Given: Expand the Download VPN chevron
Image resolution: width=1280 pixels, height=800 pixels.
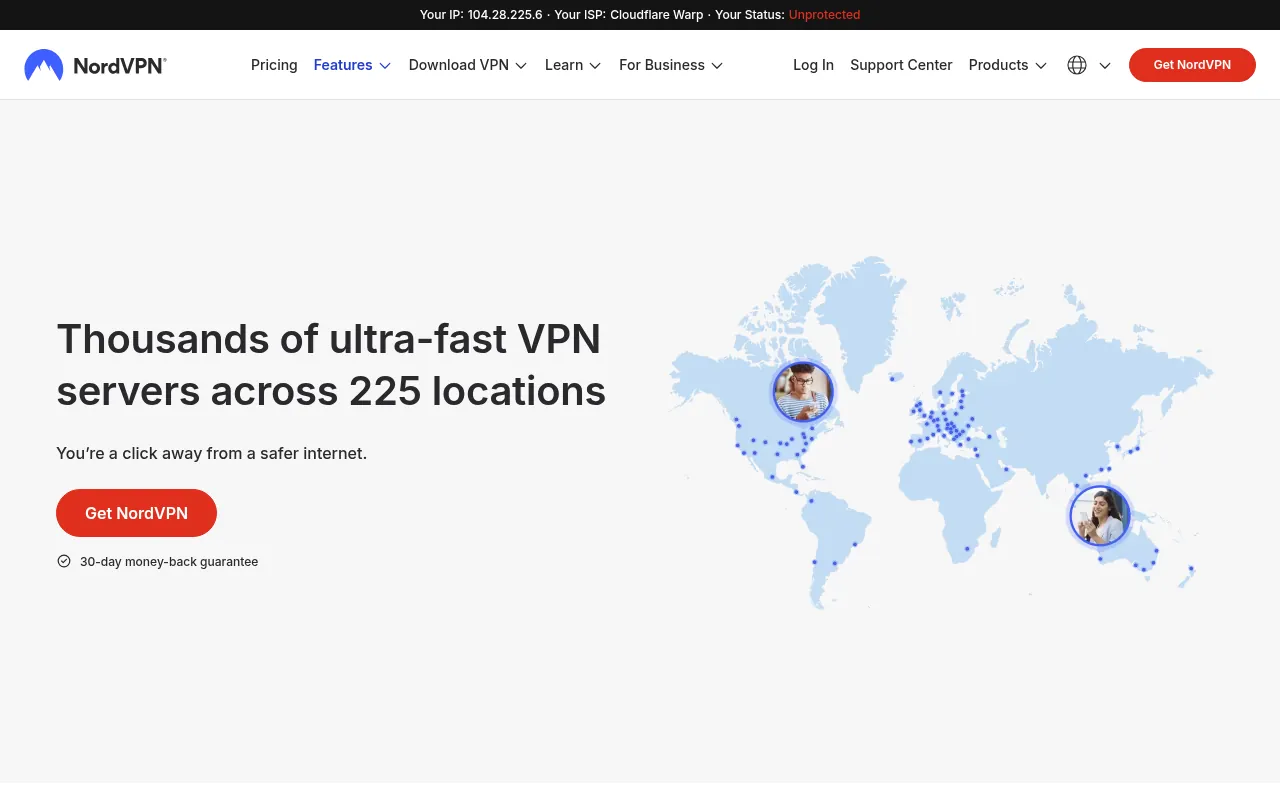Looking at the screenshot, I should point(521,66).
